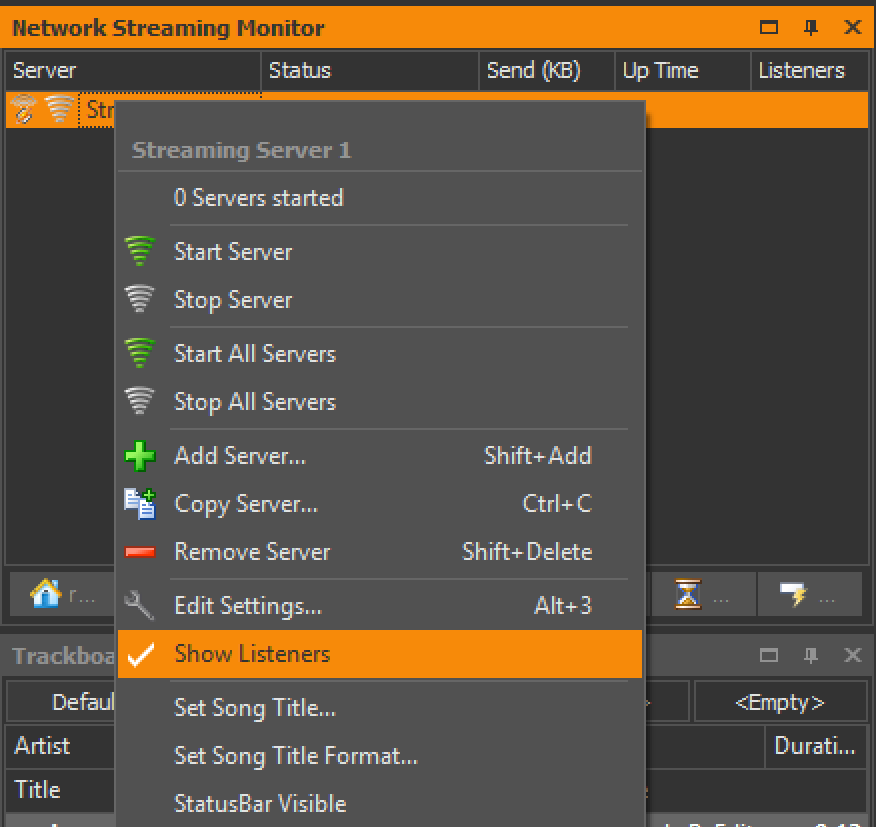
Task: Click the red minus Remove Server icon
Action: click(x=140, y=552)
